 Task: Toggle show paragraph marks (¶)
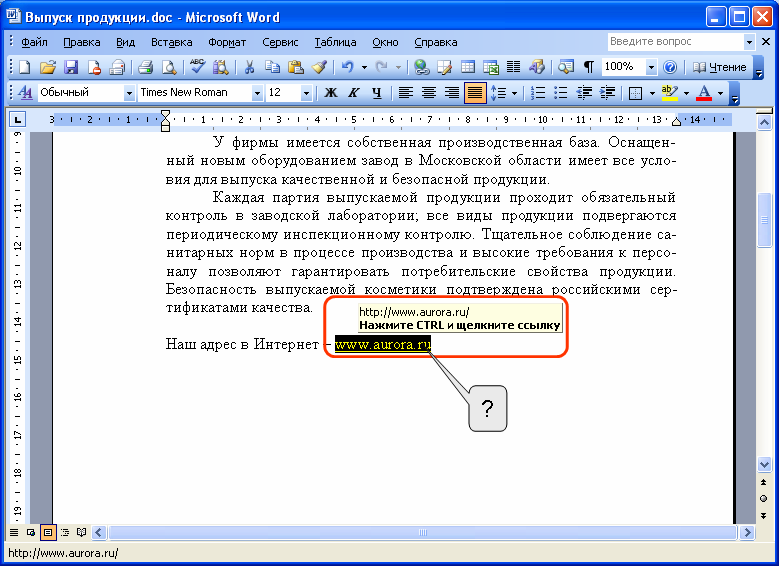(589, 67)
